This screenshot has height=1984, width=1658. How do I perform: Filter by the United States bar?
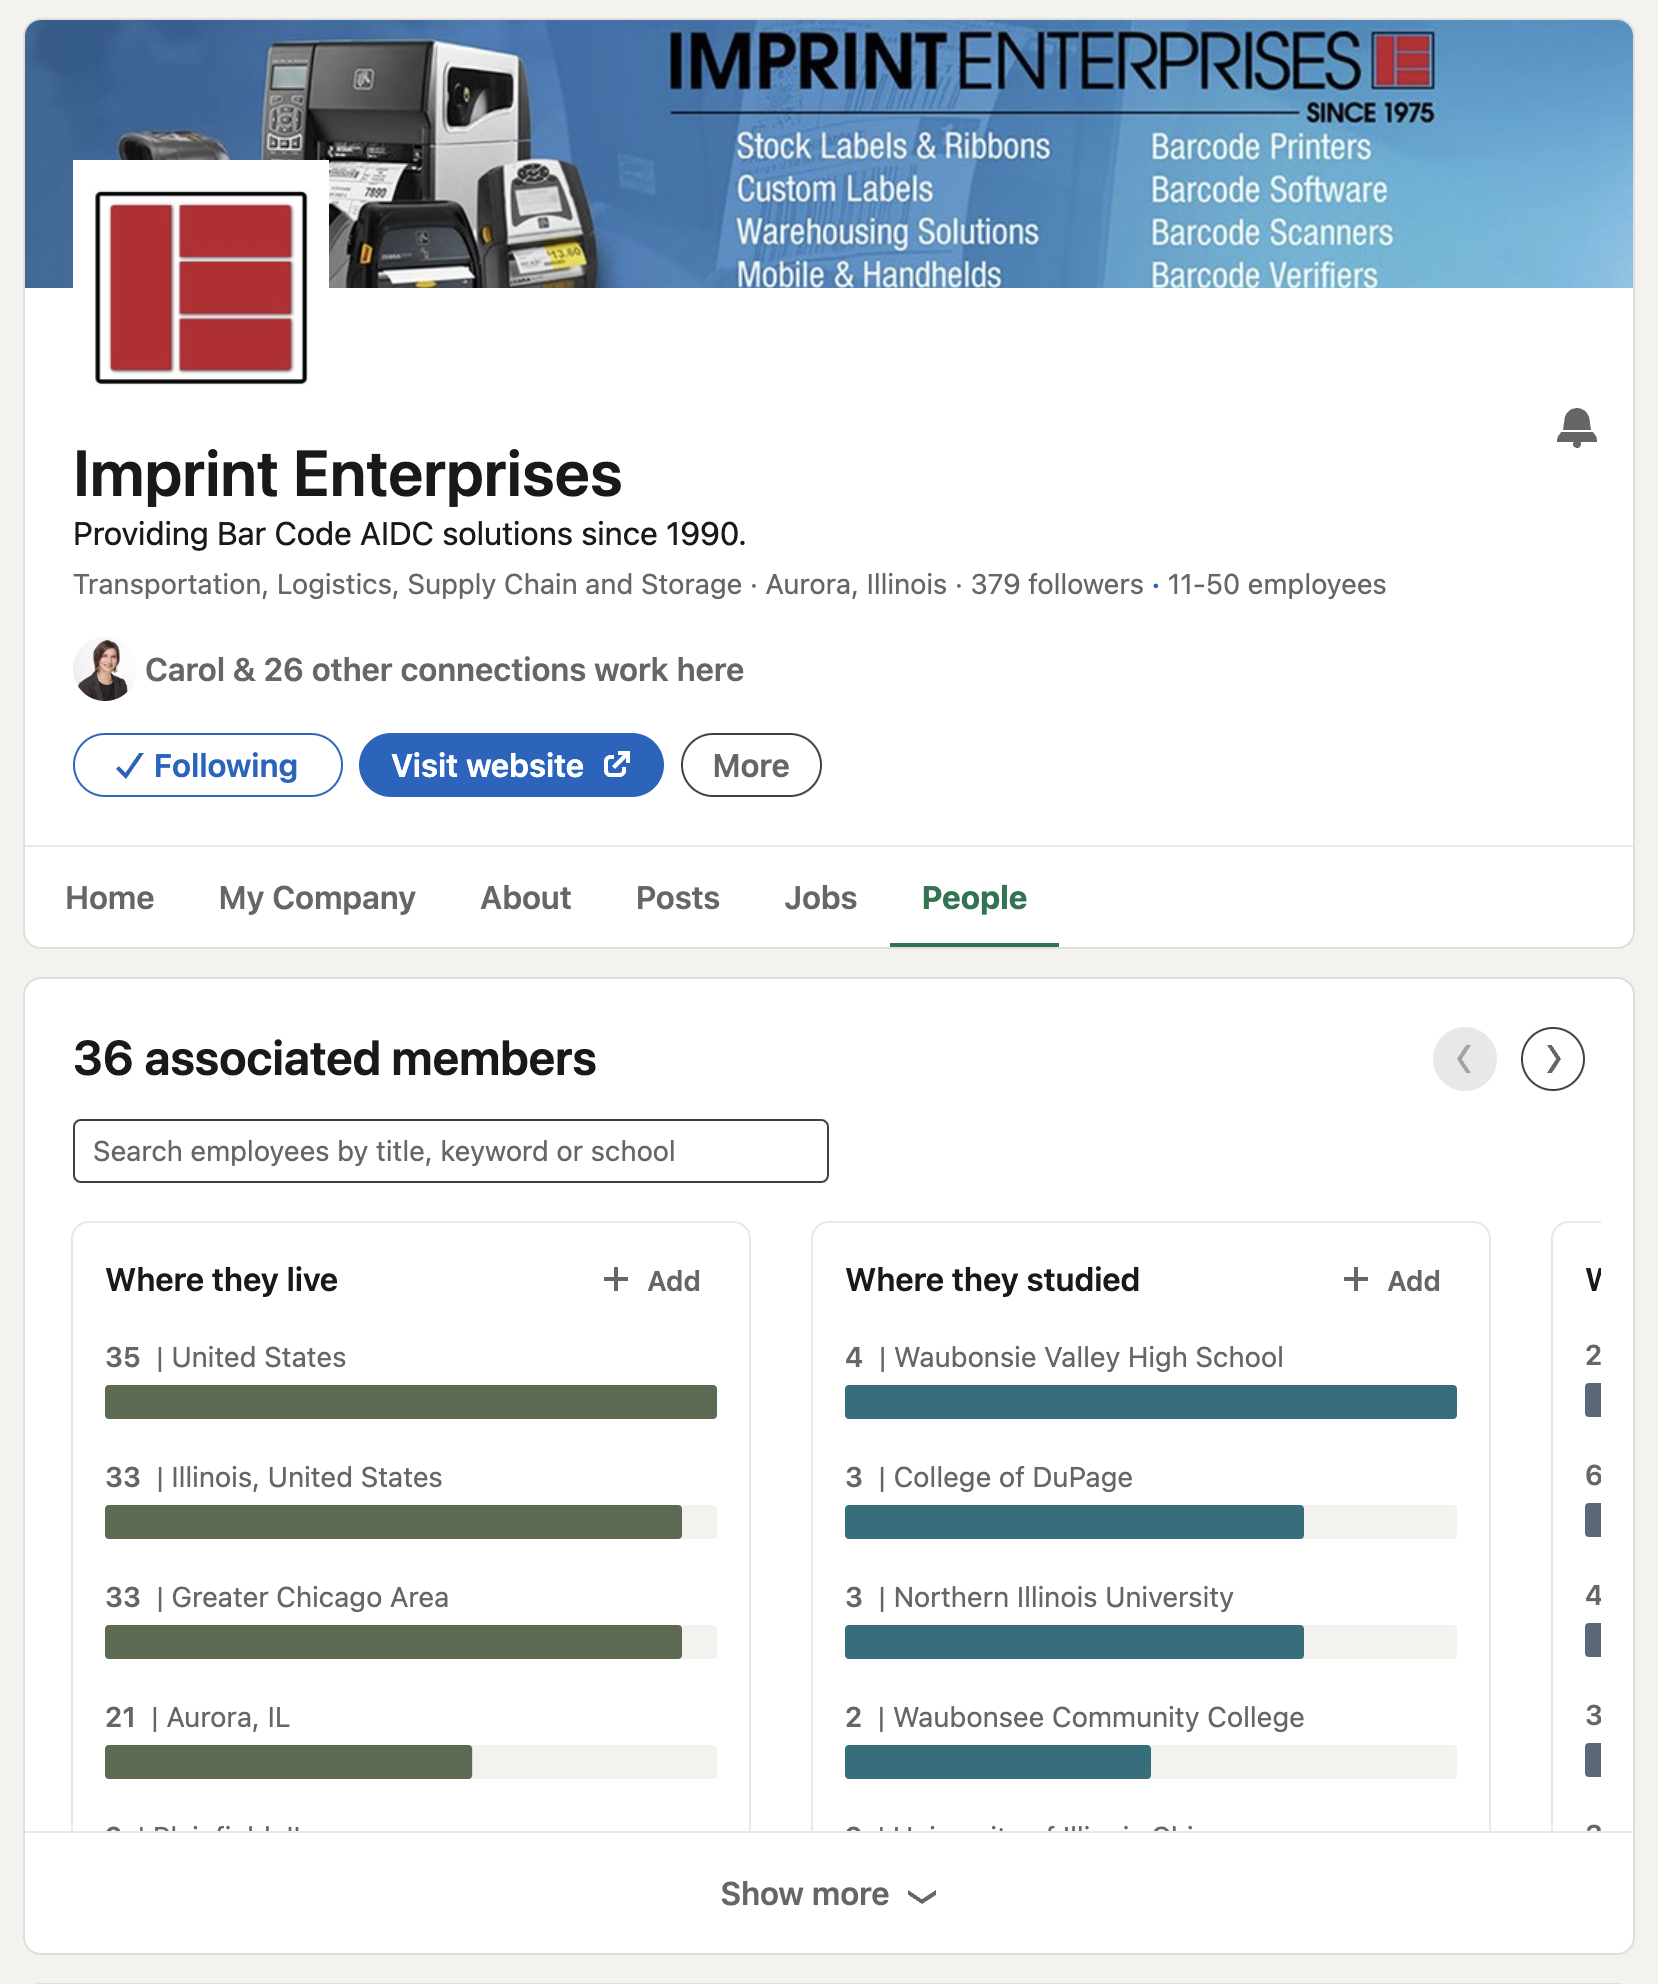pos(410,1402)
